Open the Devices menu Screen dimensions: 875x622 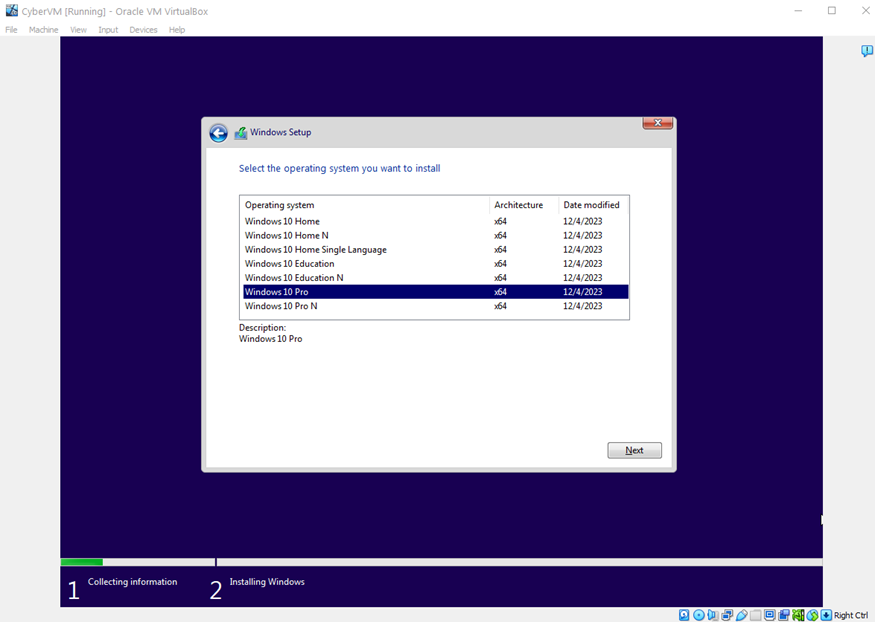[x=143, y=30]
